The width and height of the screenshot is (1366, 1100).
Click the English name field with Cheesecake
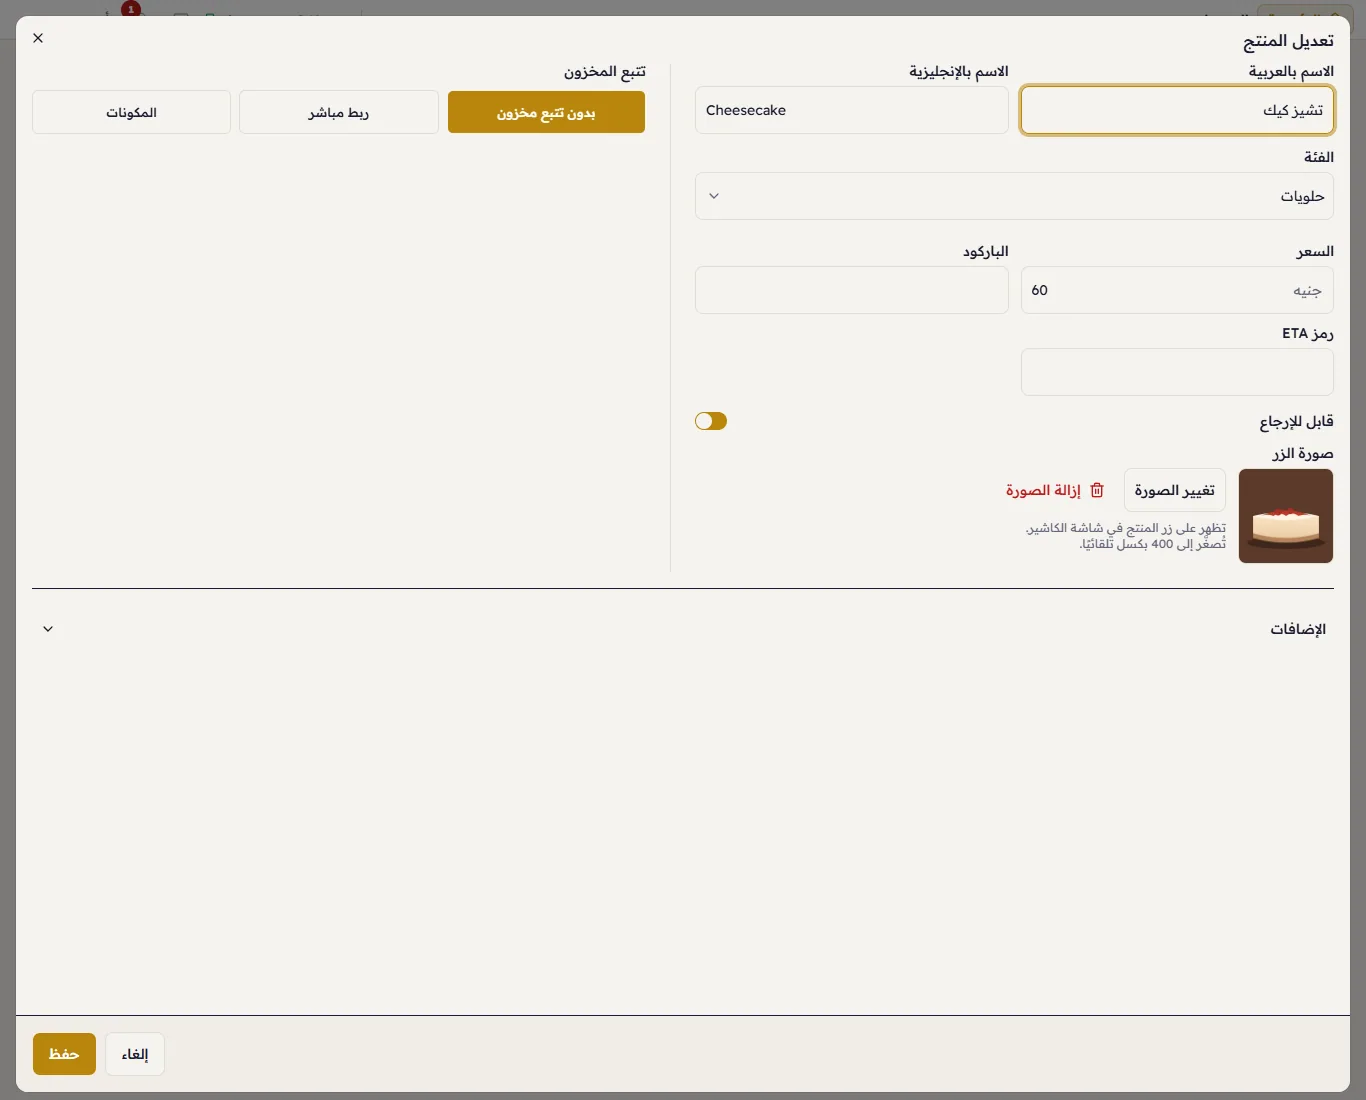[852, 110]
